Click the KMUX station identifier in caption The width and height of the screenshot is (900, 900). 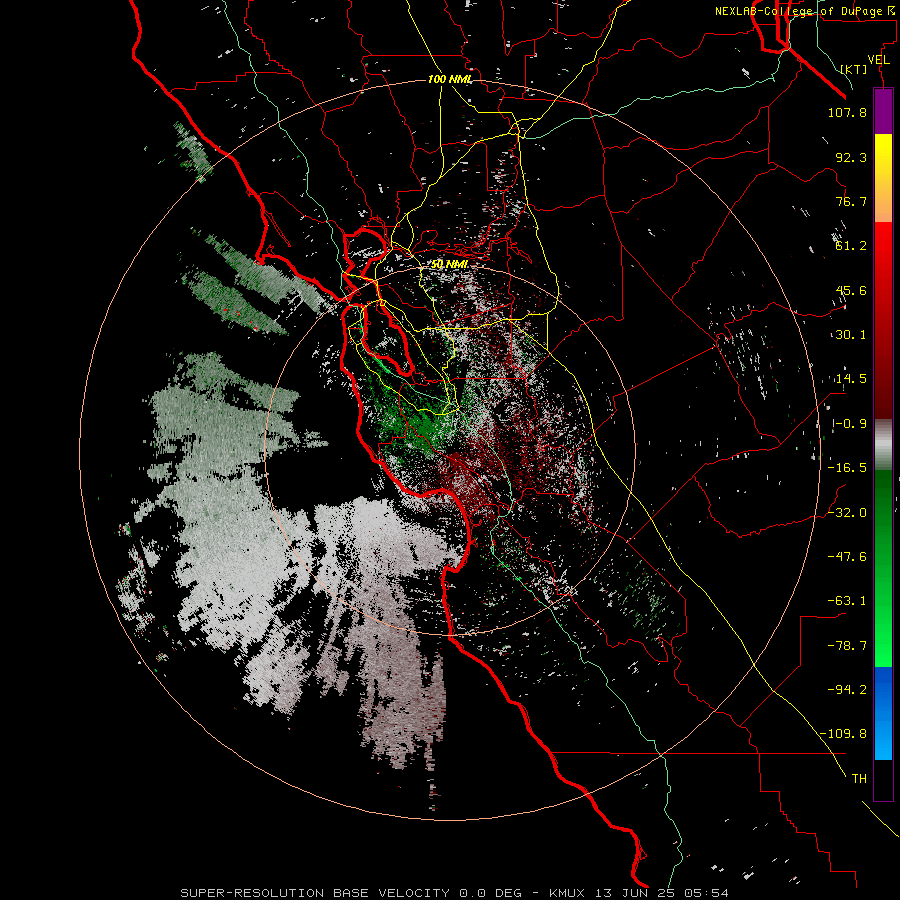click(569, 893)
